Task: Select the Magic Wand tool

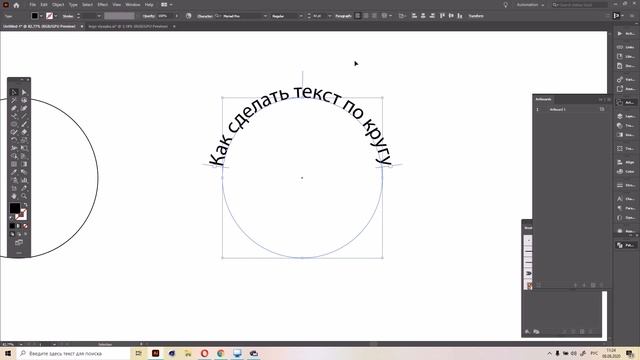Action: (14, 100)
